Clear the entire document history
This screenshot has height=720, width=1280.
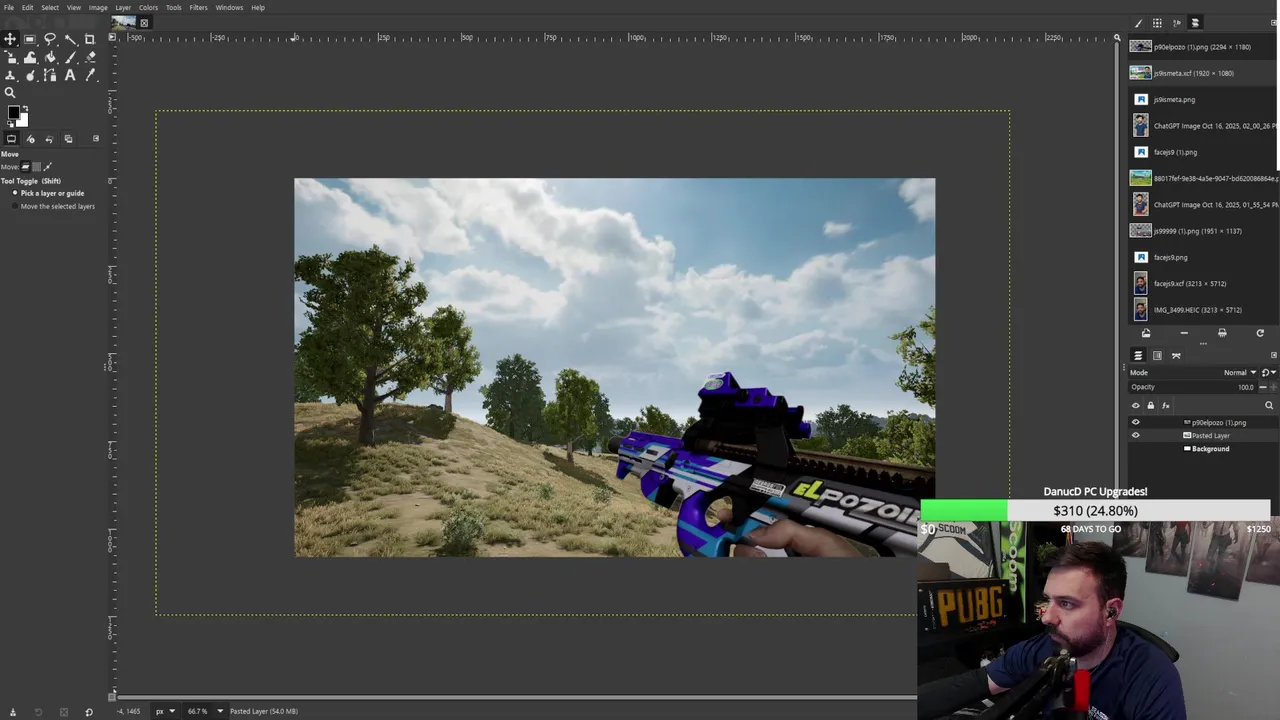coord(1222,333)
